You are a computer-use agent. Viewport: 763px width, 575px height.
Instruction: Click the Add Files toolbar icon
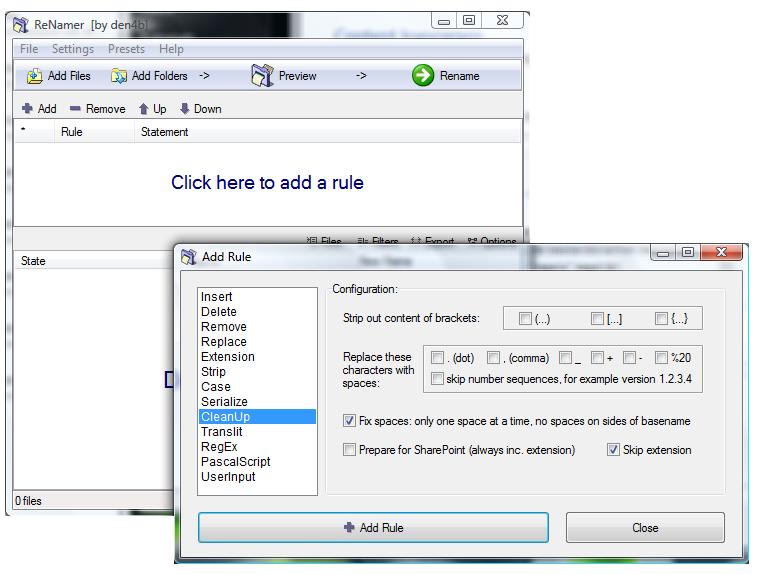pyautogui.click(x=35, y=76)
